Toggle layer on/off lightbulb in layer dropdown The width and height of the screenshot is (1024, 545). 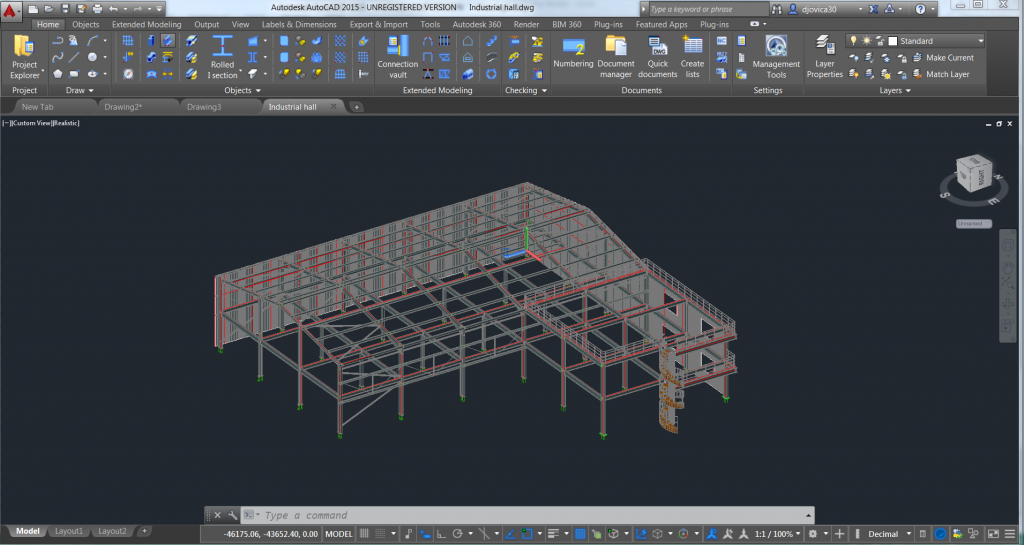[x=853, y=40]
